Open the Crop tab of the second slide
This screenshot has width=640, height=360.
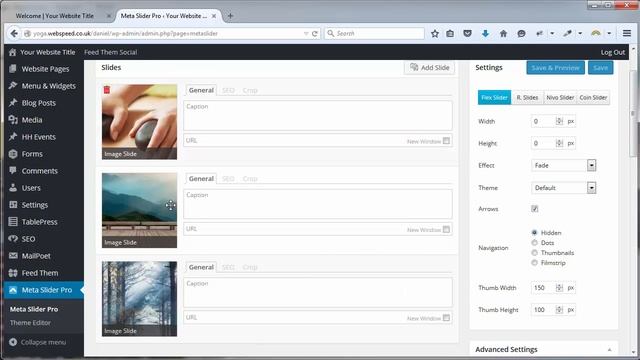click(250, 179)
